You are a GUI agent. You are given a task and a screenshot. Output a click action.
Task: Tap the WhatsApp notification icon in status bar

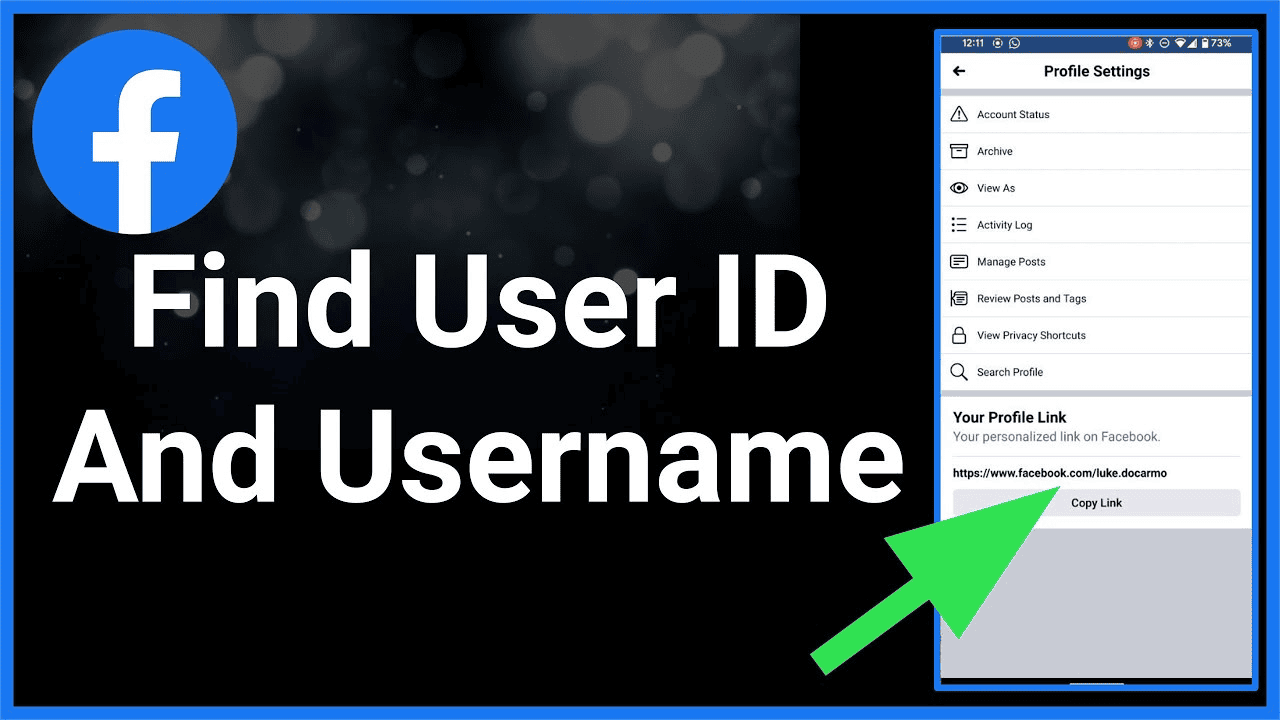(1014, 43)
